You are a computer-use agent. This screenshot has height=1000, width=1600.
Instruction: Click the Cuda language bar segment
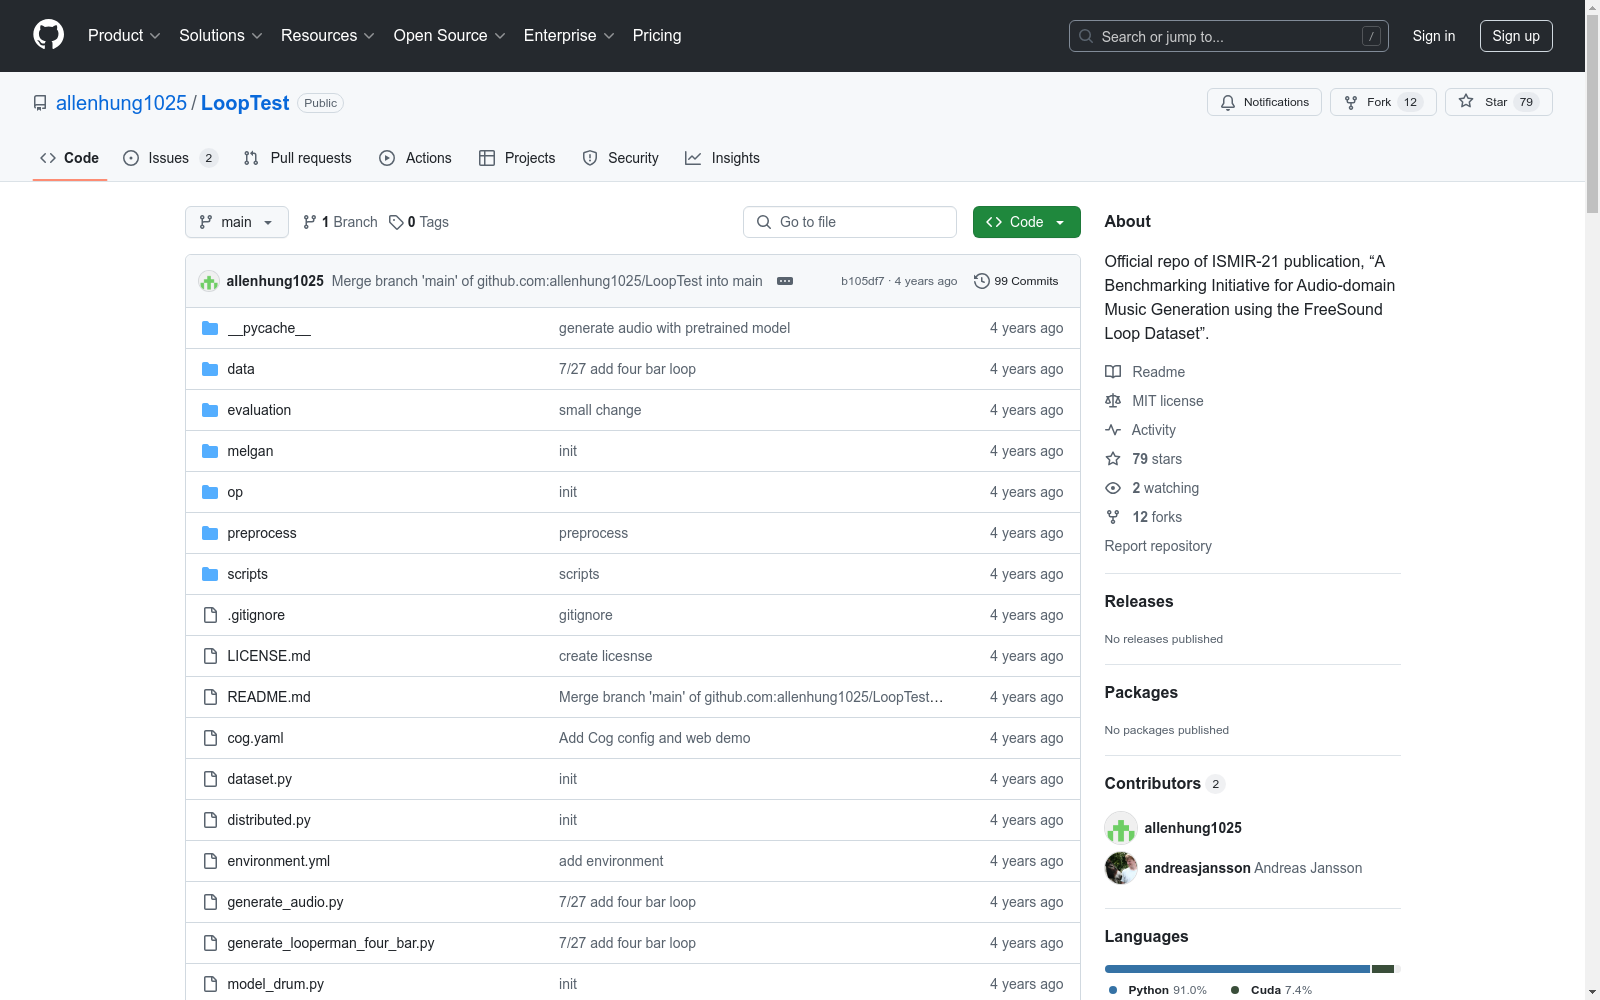(x=1383, y=969)
